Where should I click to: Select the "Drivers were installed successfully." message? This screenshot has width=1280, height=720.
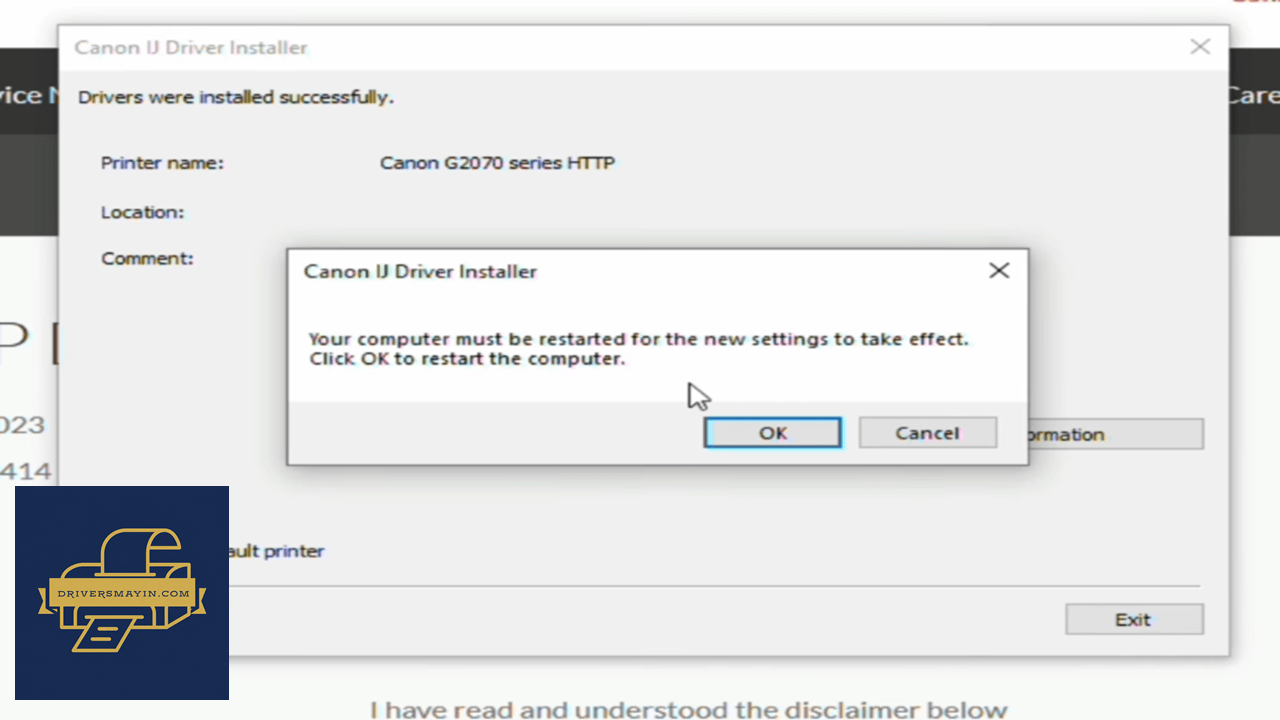(236, 97)
